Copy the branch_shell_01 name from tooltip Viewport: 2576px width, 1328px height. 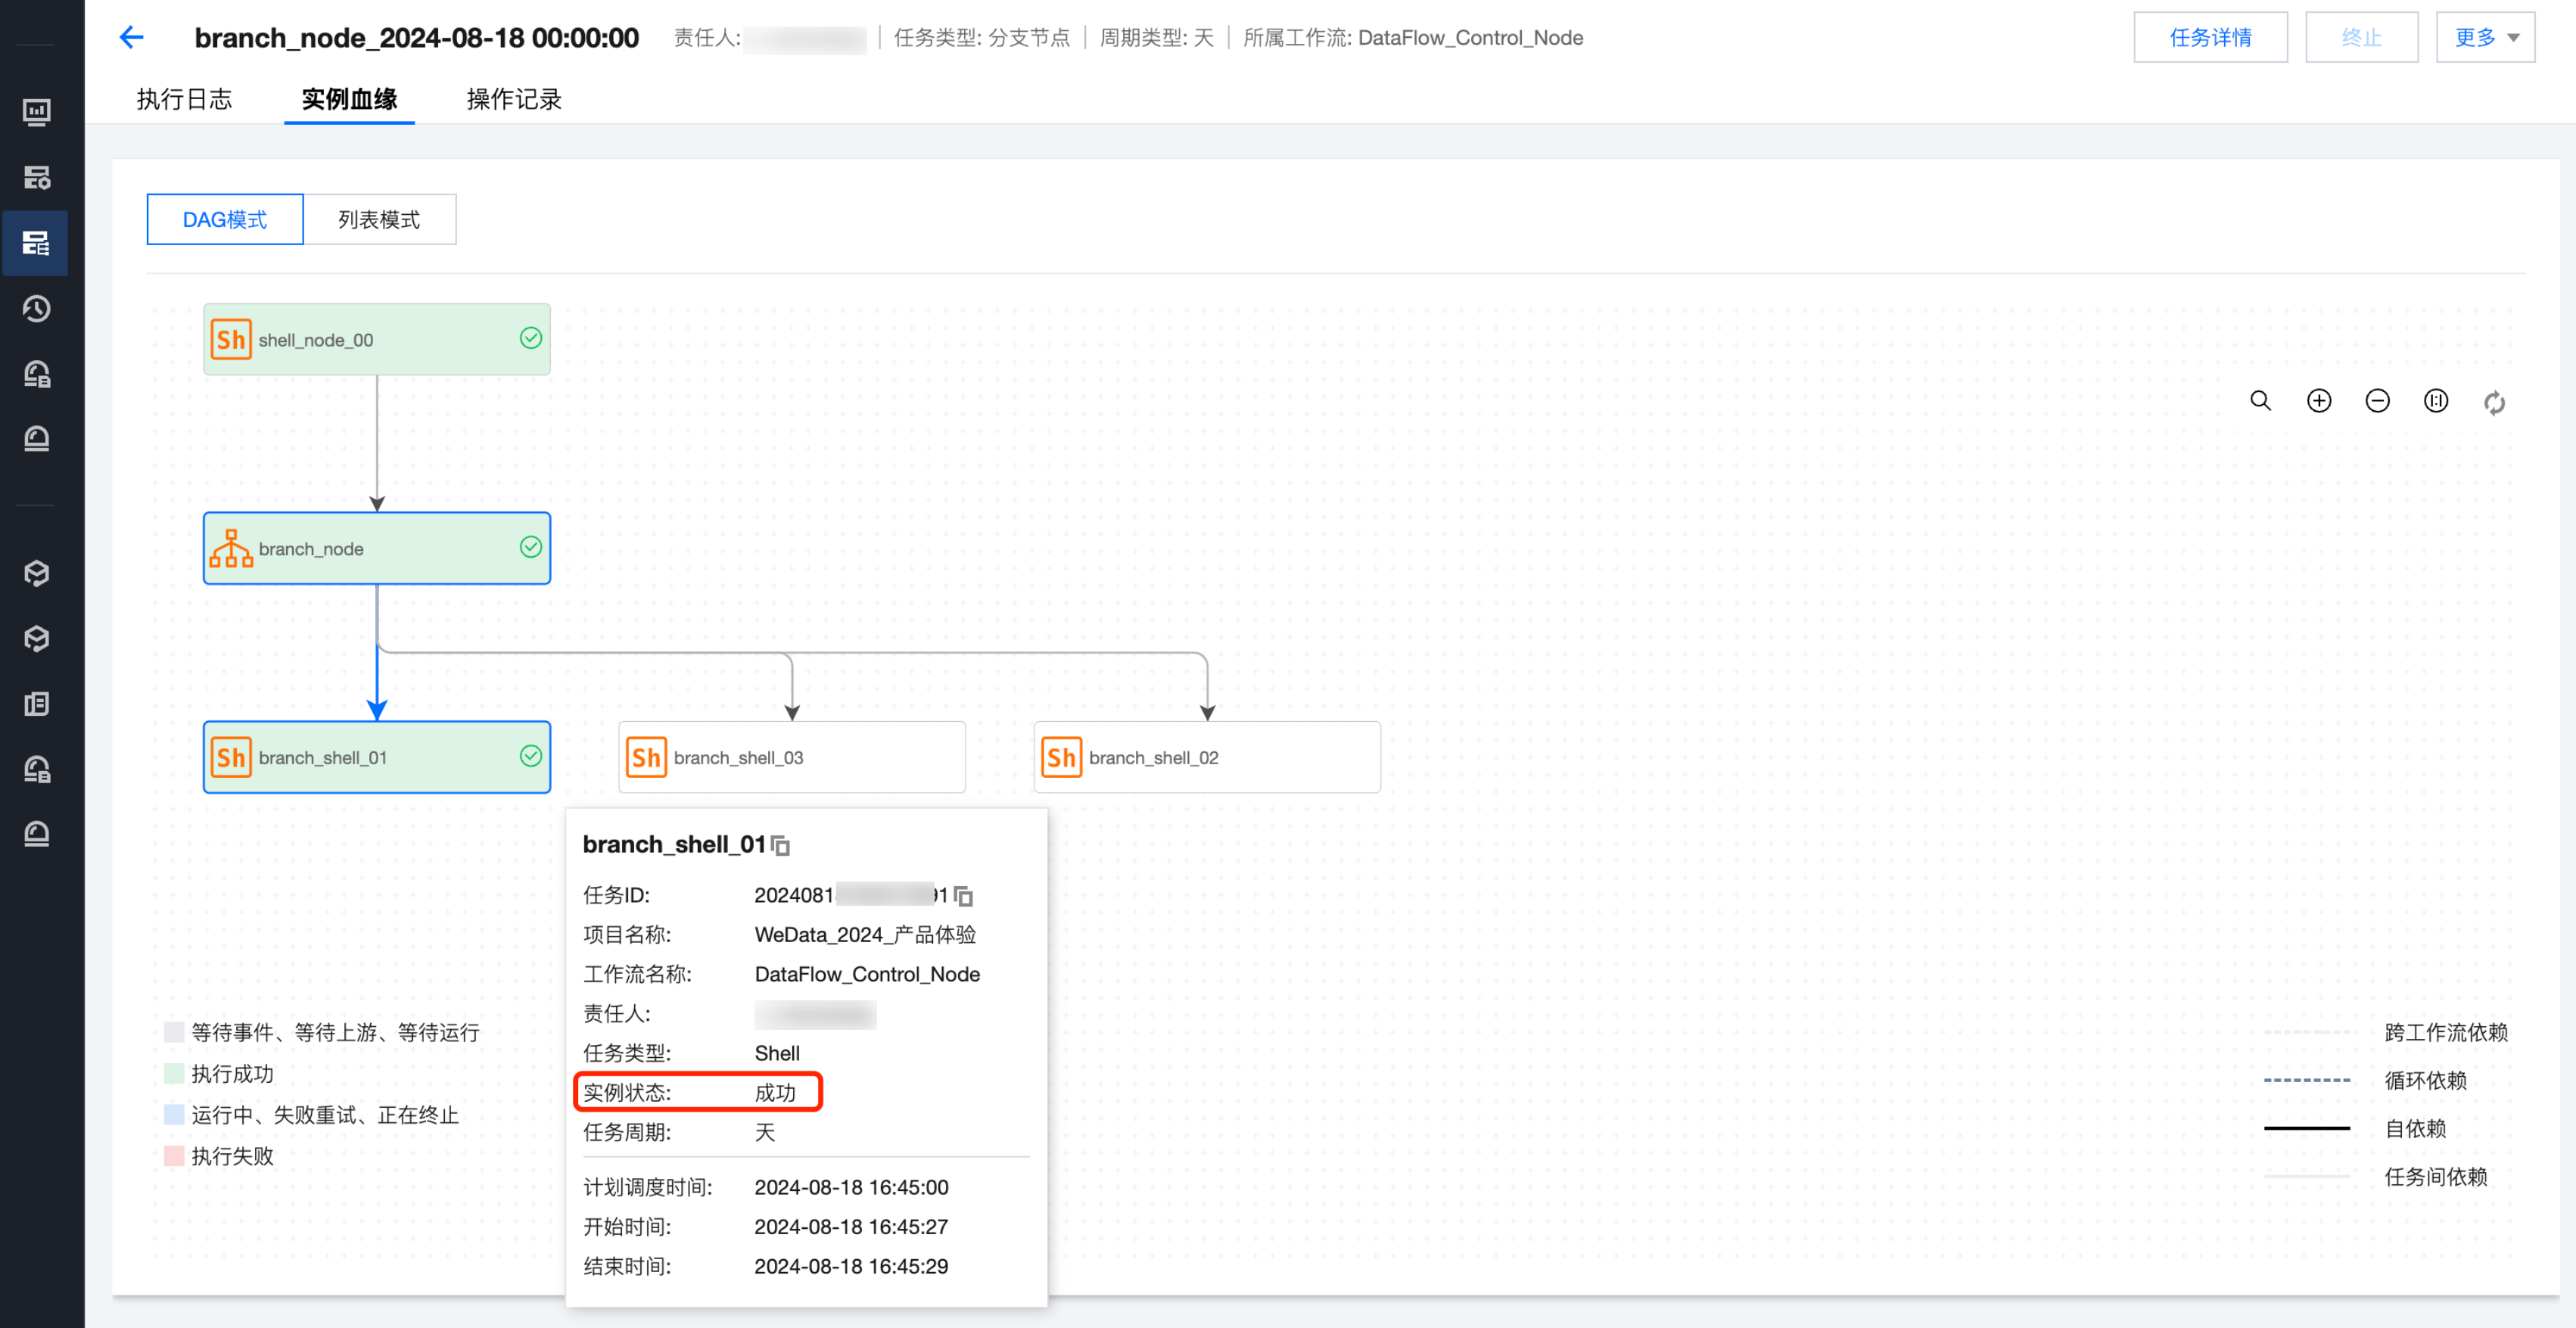tap(781, 846)
